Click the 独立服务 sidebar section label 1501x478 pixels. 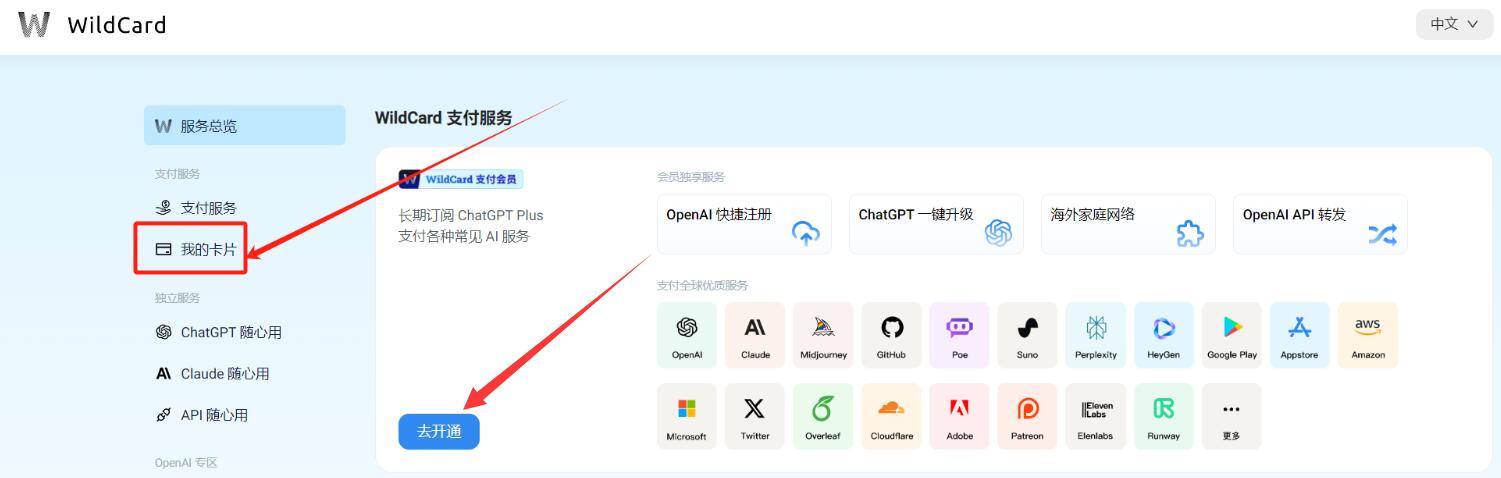pos(177,298)
